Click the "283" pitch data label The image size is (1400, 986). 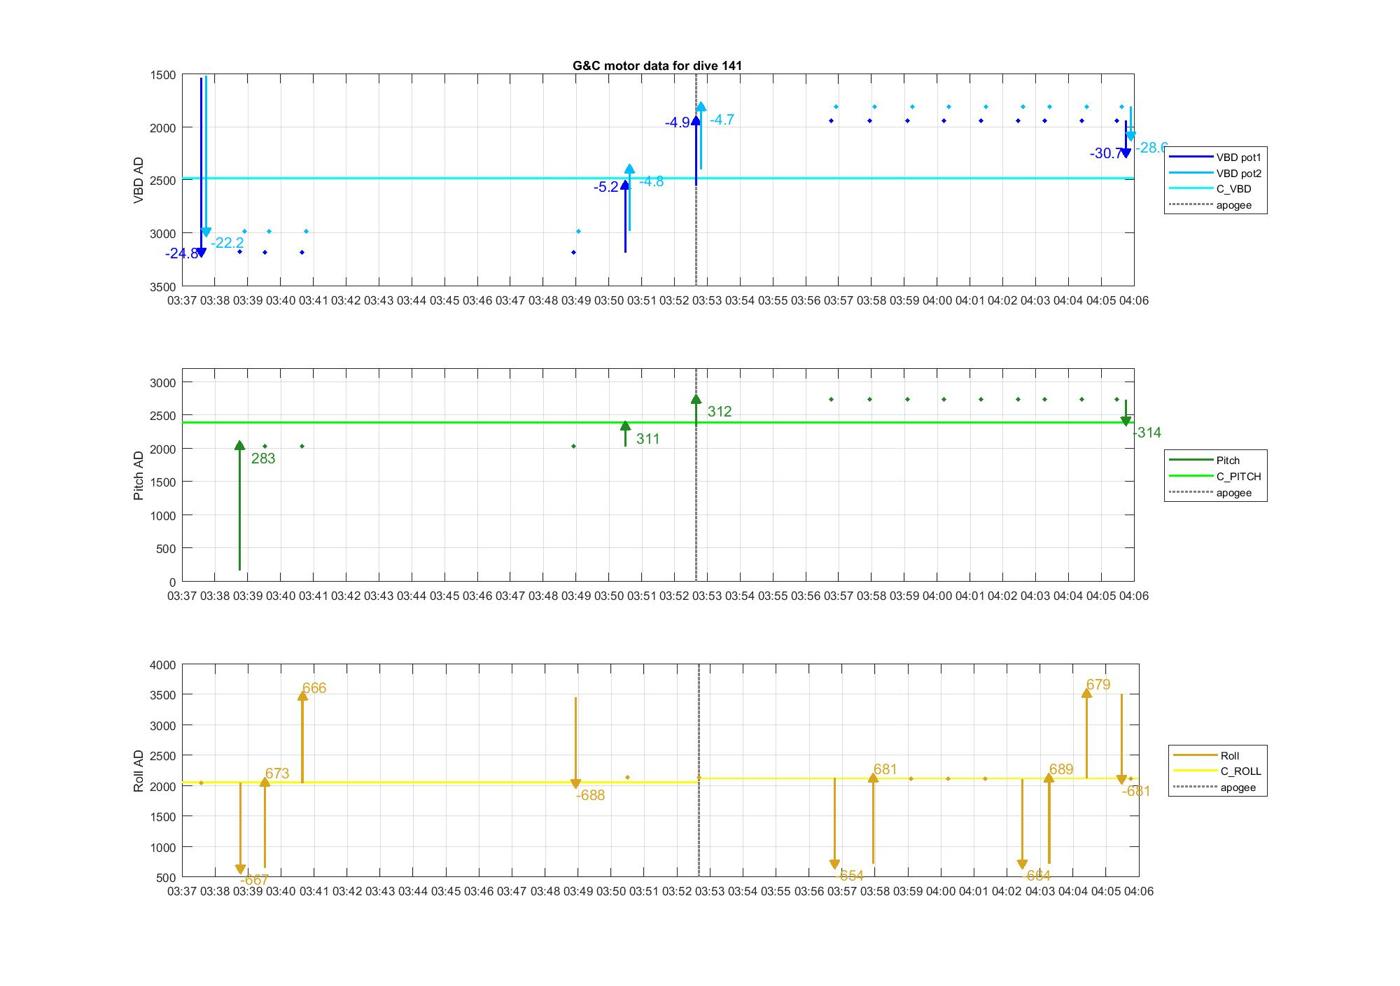tap(263, 459)
